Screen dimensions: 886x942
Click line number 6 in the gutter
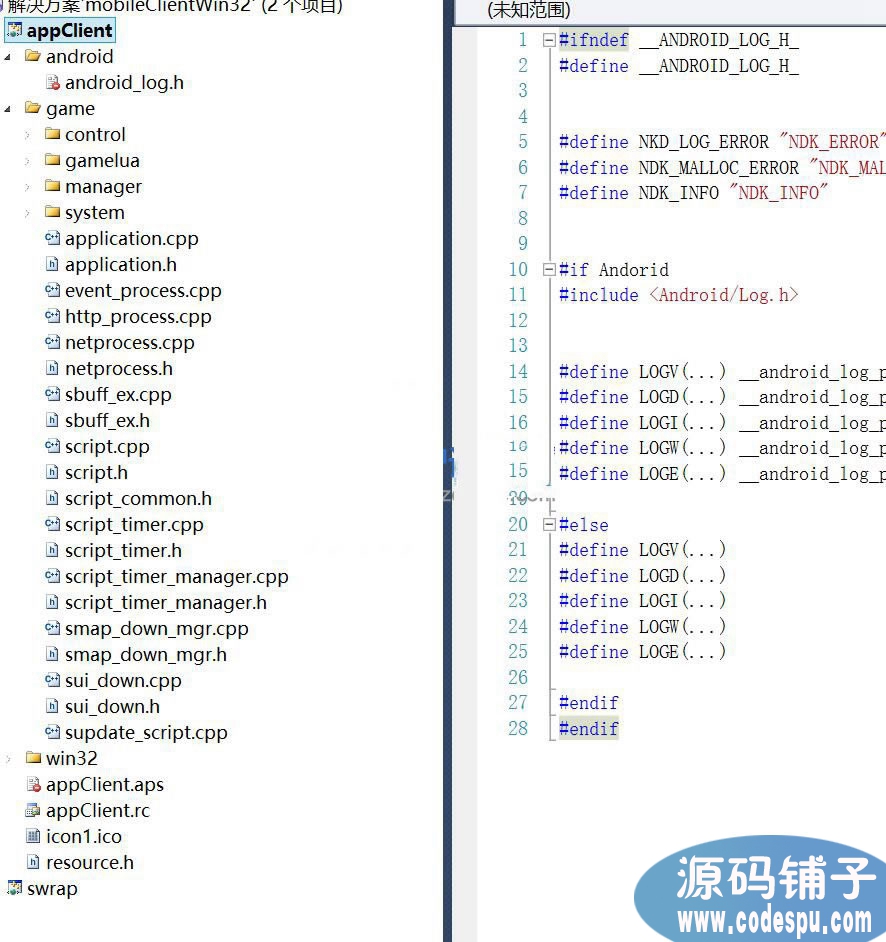(x=523, y=167)
